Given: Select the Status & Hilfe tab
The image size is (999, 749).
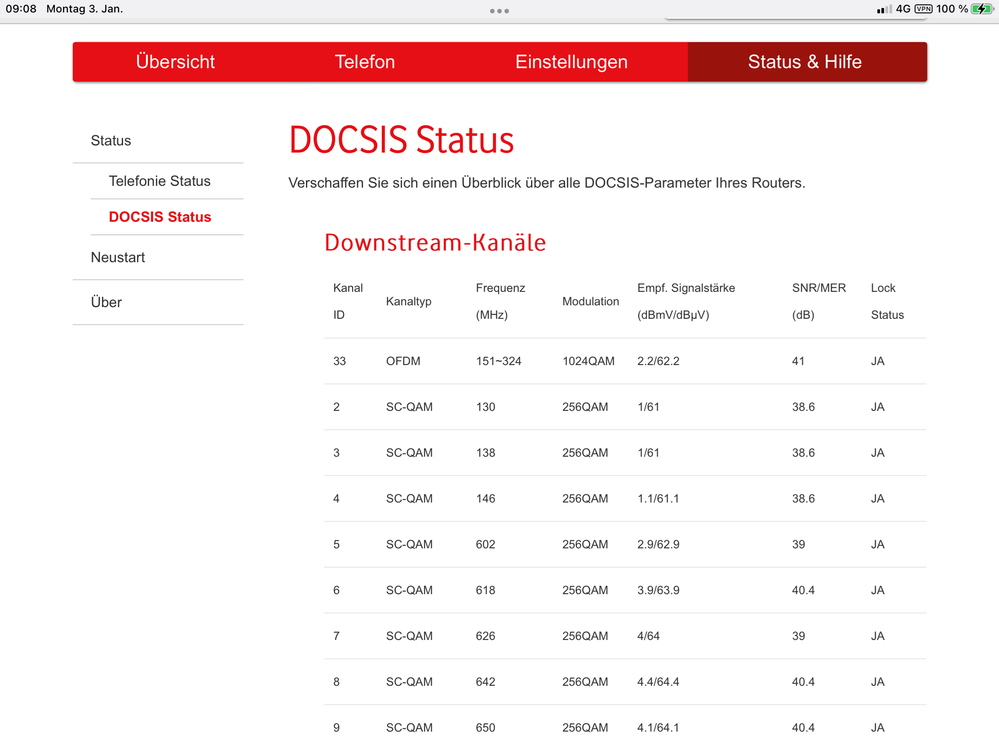Looking at the screenshot, I should click(x=805, y=62).
